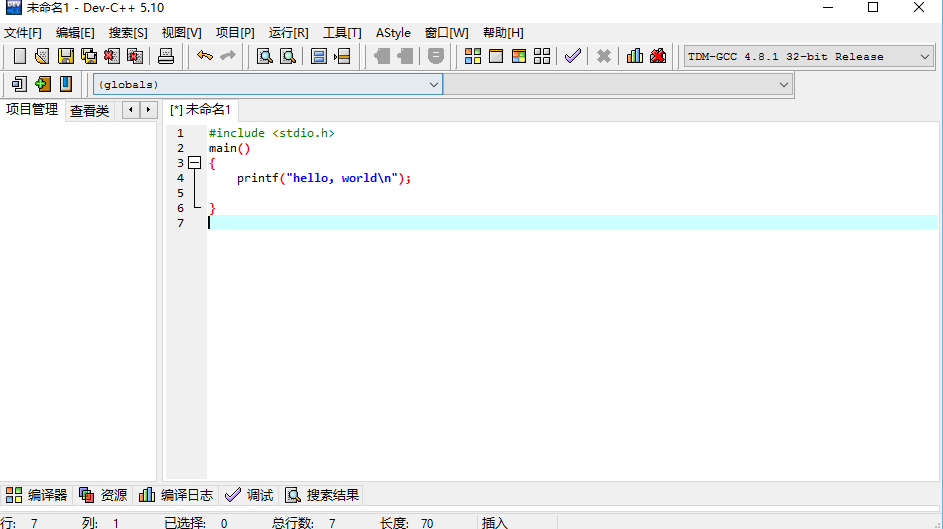943x529 pixels.
Task: Click the New file icon
Action: point(19,56)
